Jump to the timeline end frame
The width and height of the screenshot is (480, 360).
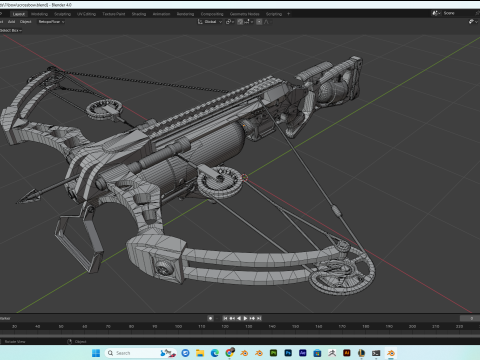pyautogui.click(x=259, y=318)
